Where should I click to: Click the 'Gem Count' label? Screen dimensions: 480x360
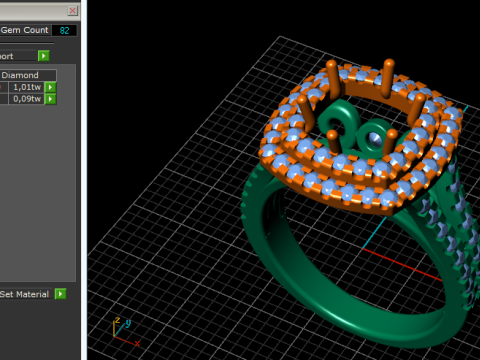(x=24, y=30)
